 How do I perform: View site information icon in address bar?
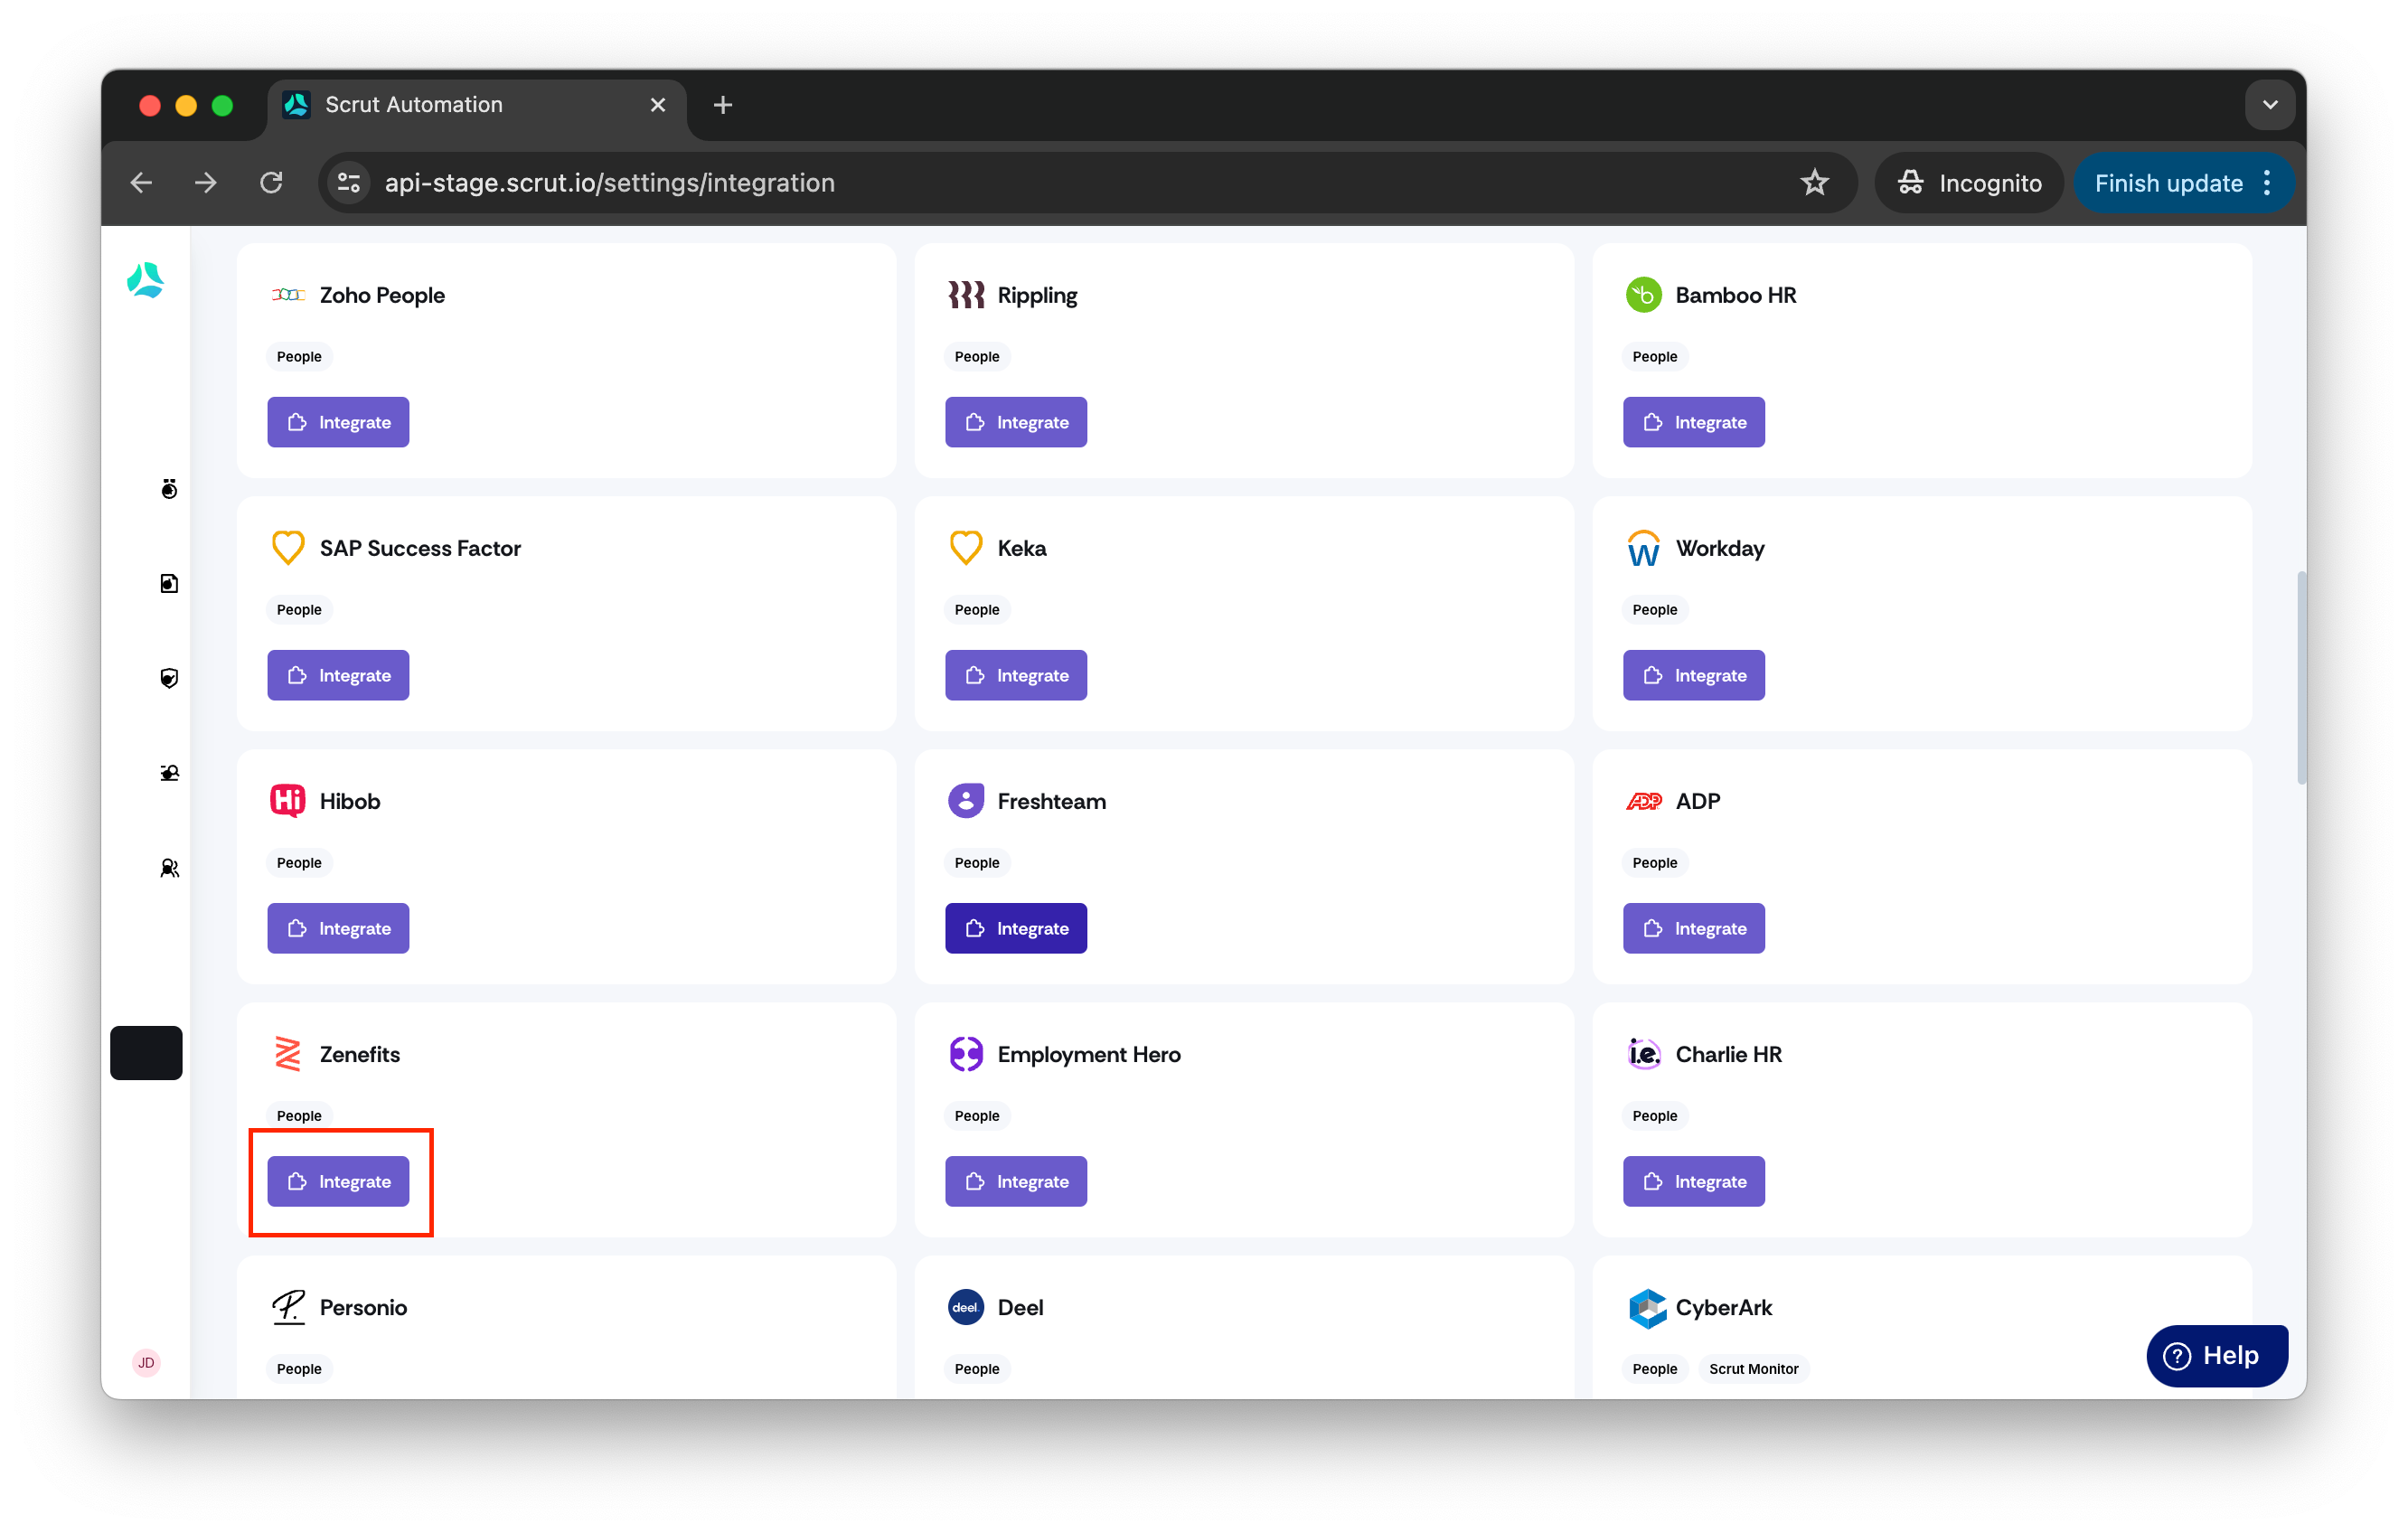pyautogui.click(x=349, y=183)
